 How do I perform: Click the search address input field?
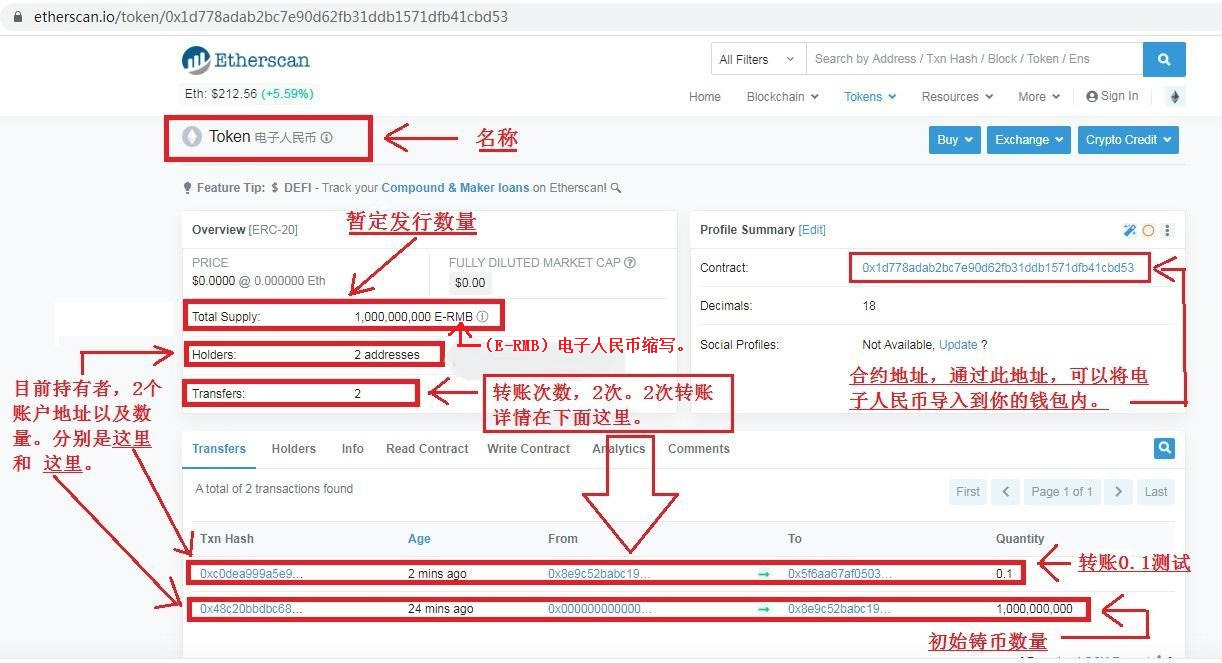pos(974,59)
